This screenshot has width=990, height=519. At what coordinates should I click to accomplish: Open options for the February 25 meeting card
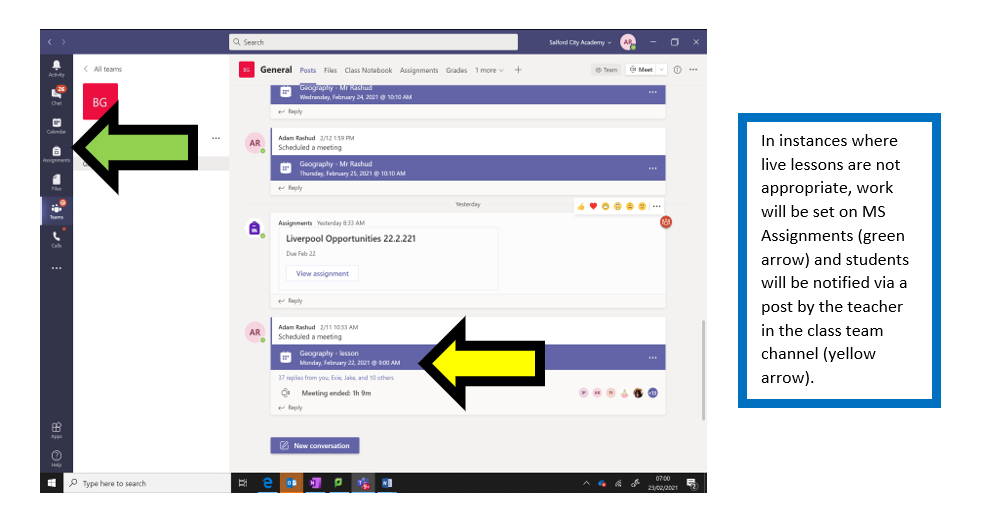click(652, 168)
